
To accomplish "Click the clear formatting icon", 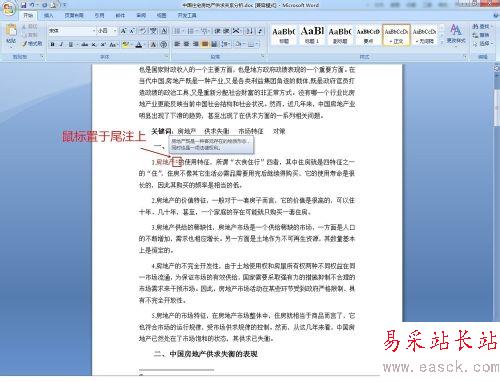I will pos(143,31).
